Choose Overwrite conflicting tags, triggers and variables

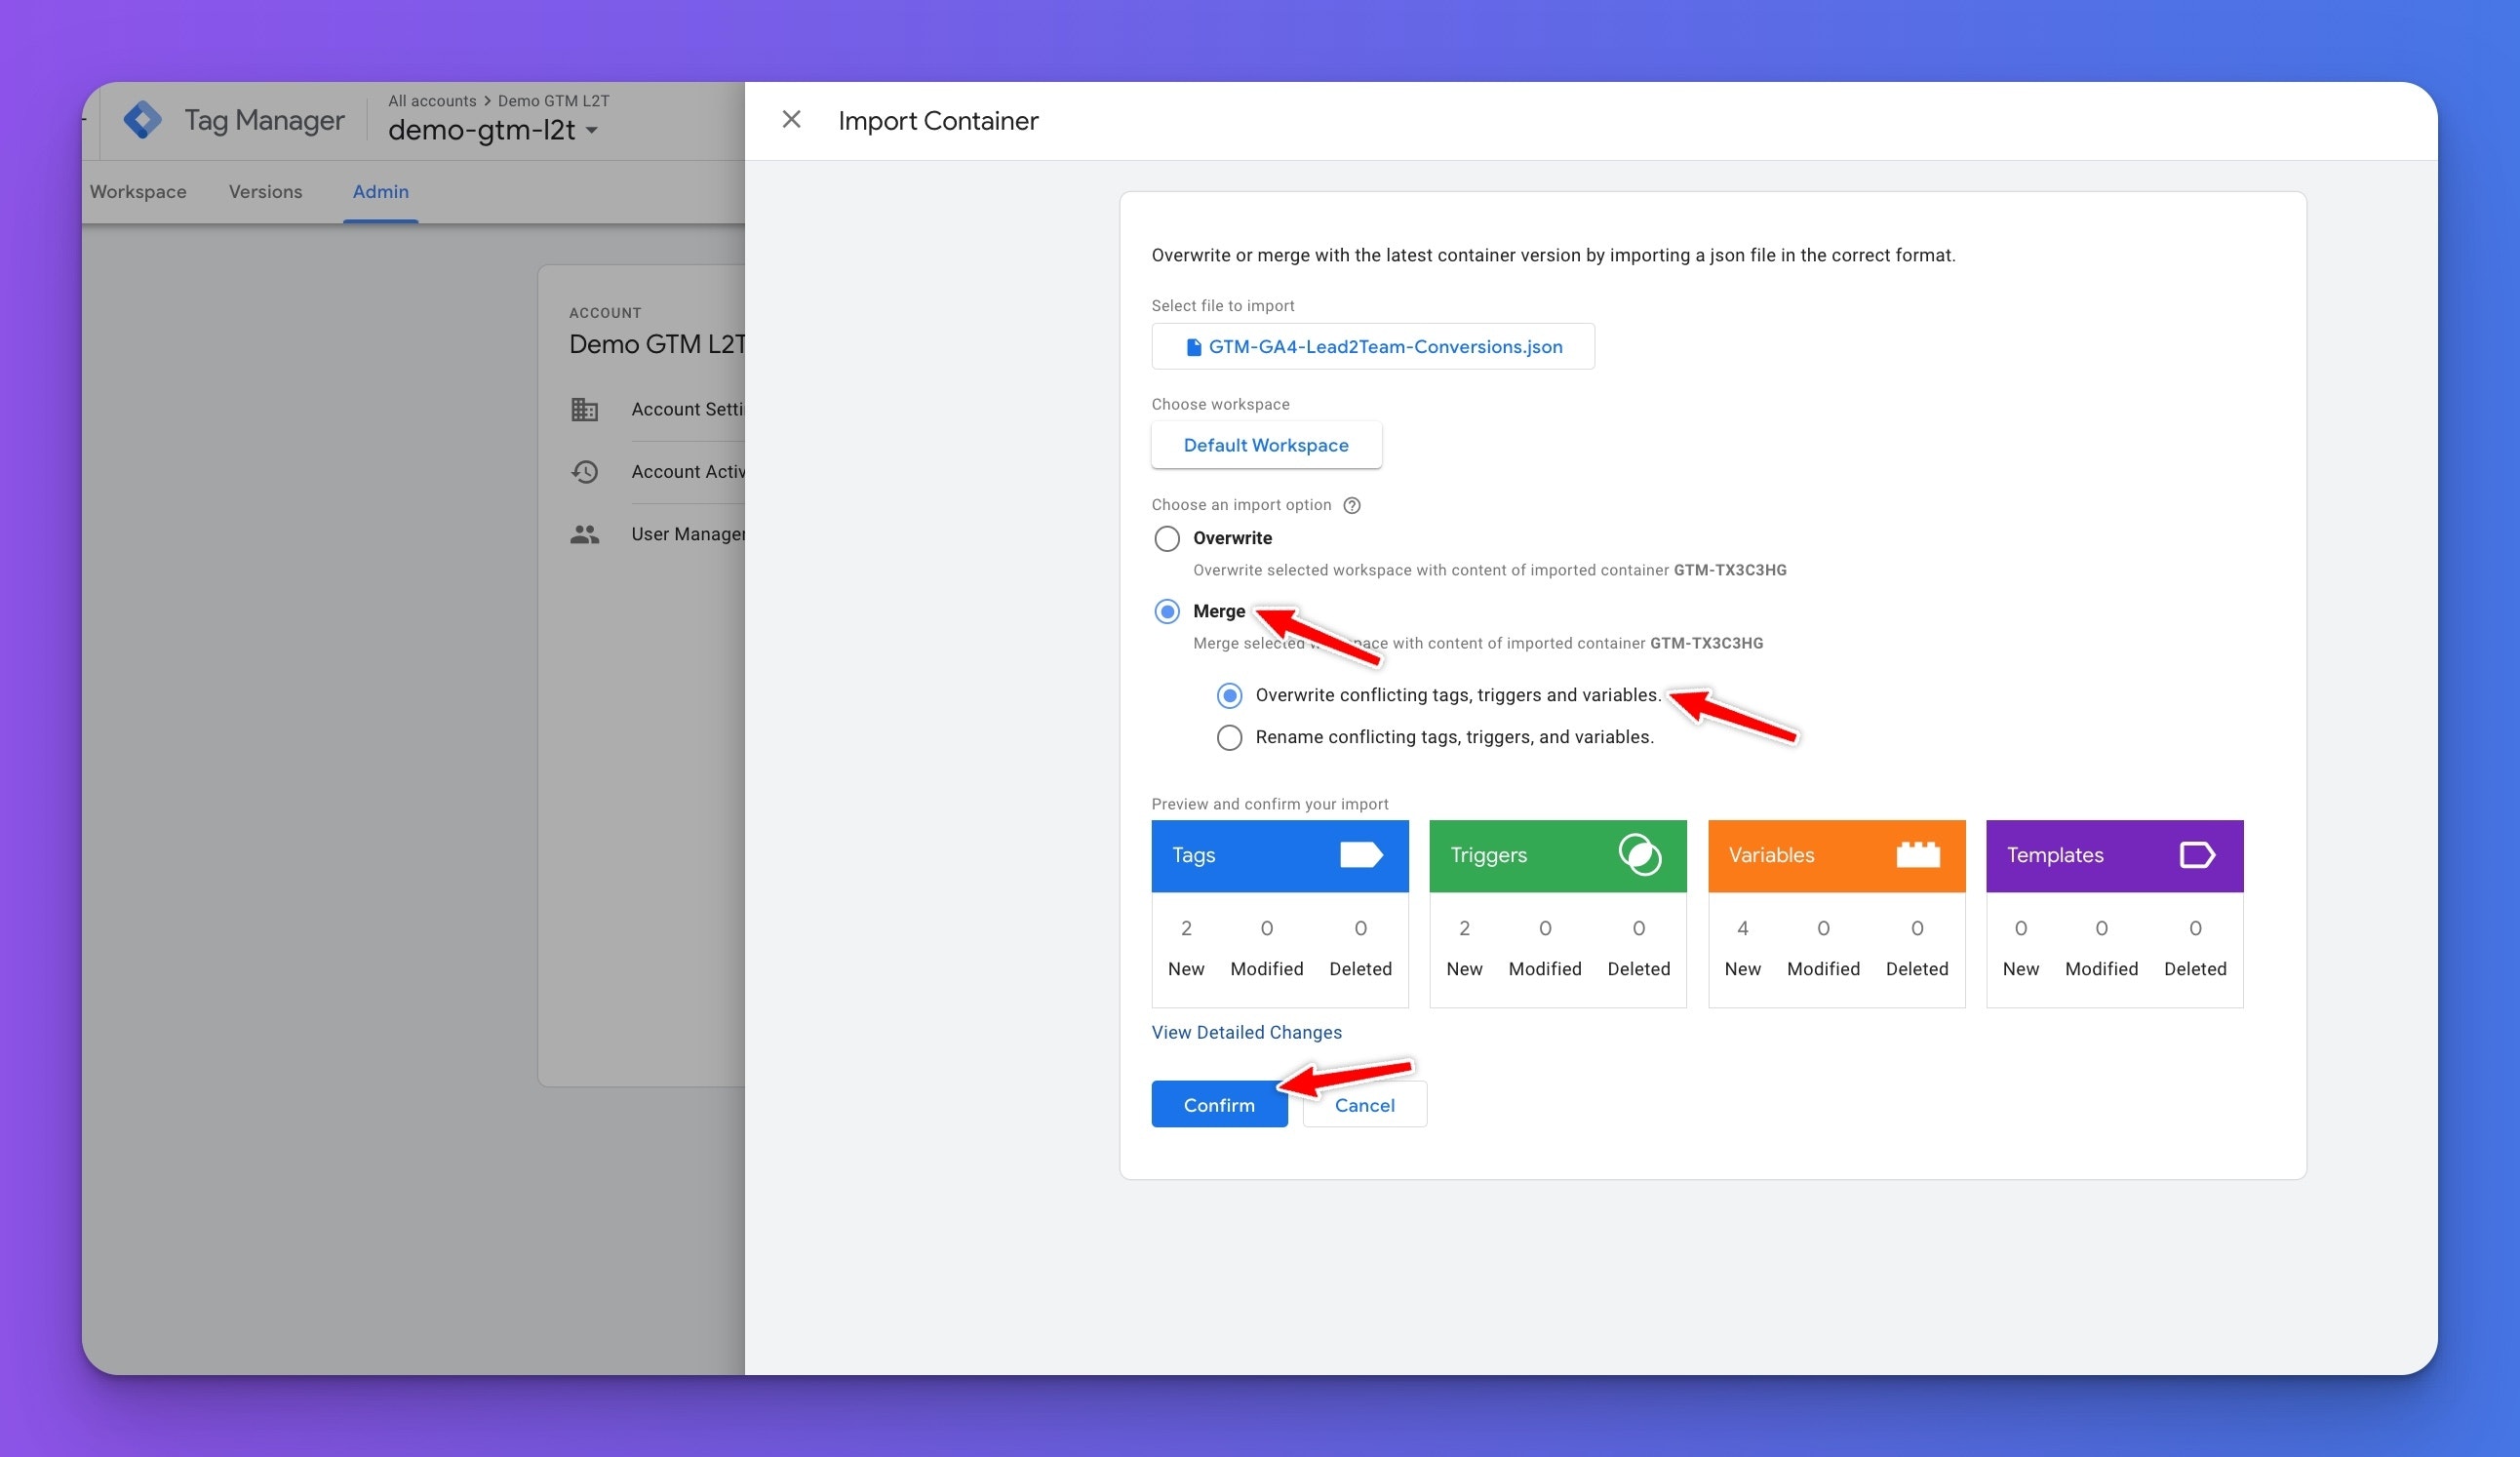[1229, 695]
